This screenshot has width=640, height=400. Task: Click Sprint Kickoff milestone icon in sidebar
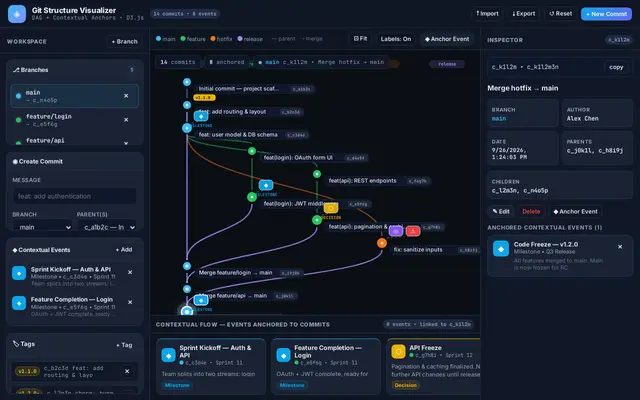click(x=19, y=273)
